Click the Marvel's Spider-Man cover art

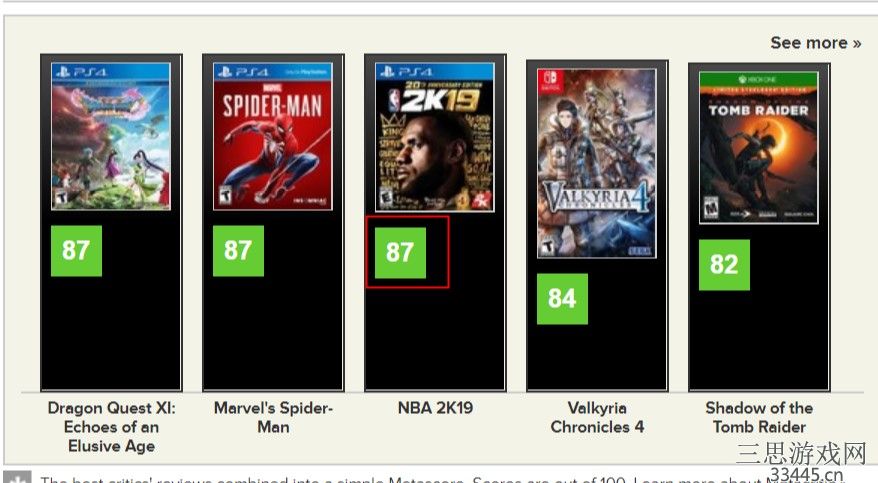pyautogui.click(x=273, y=136)
